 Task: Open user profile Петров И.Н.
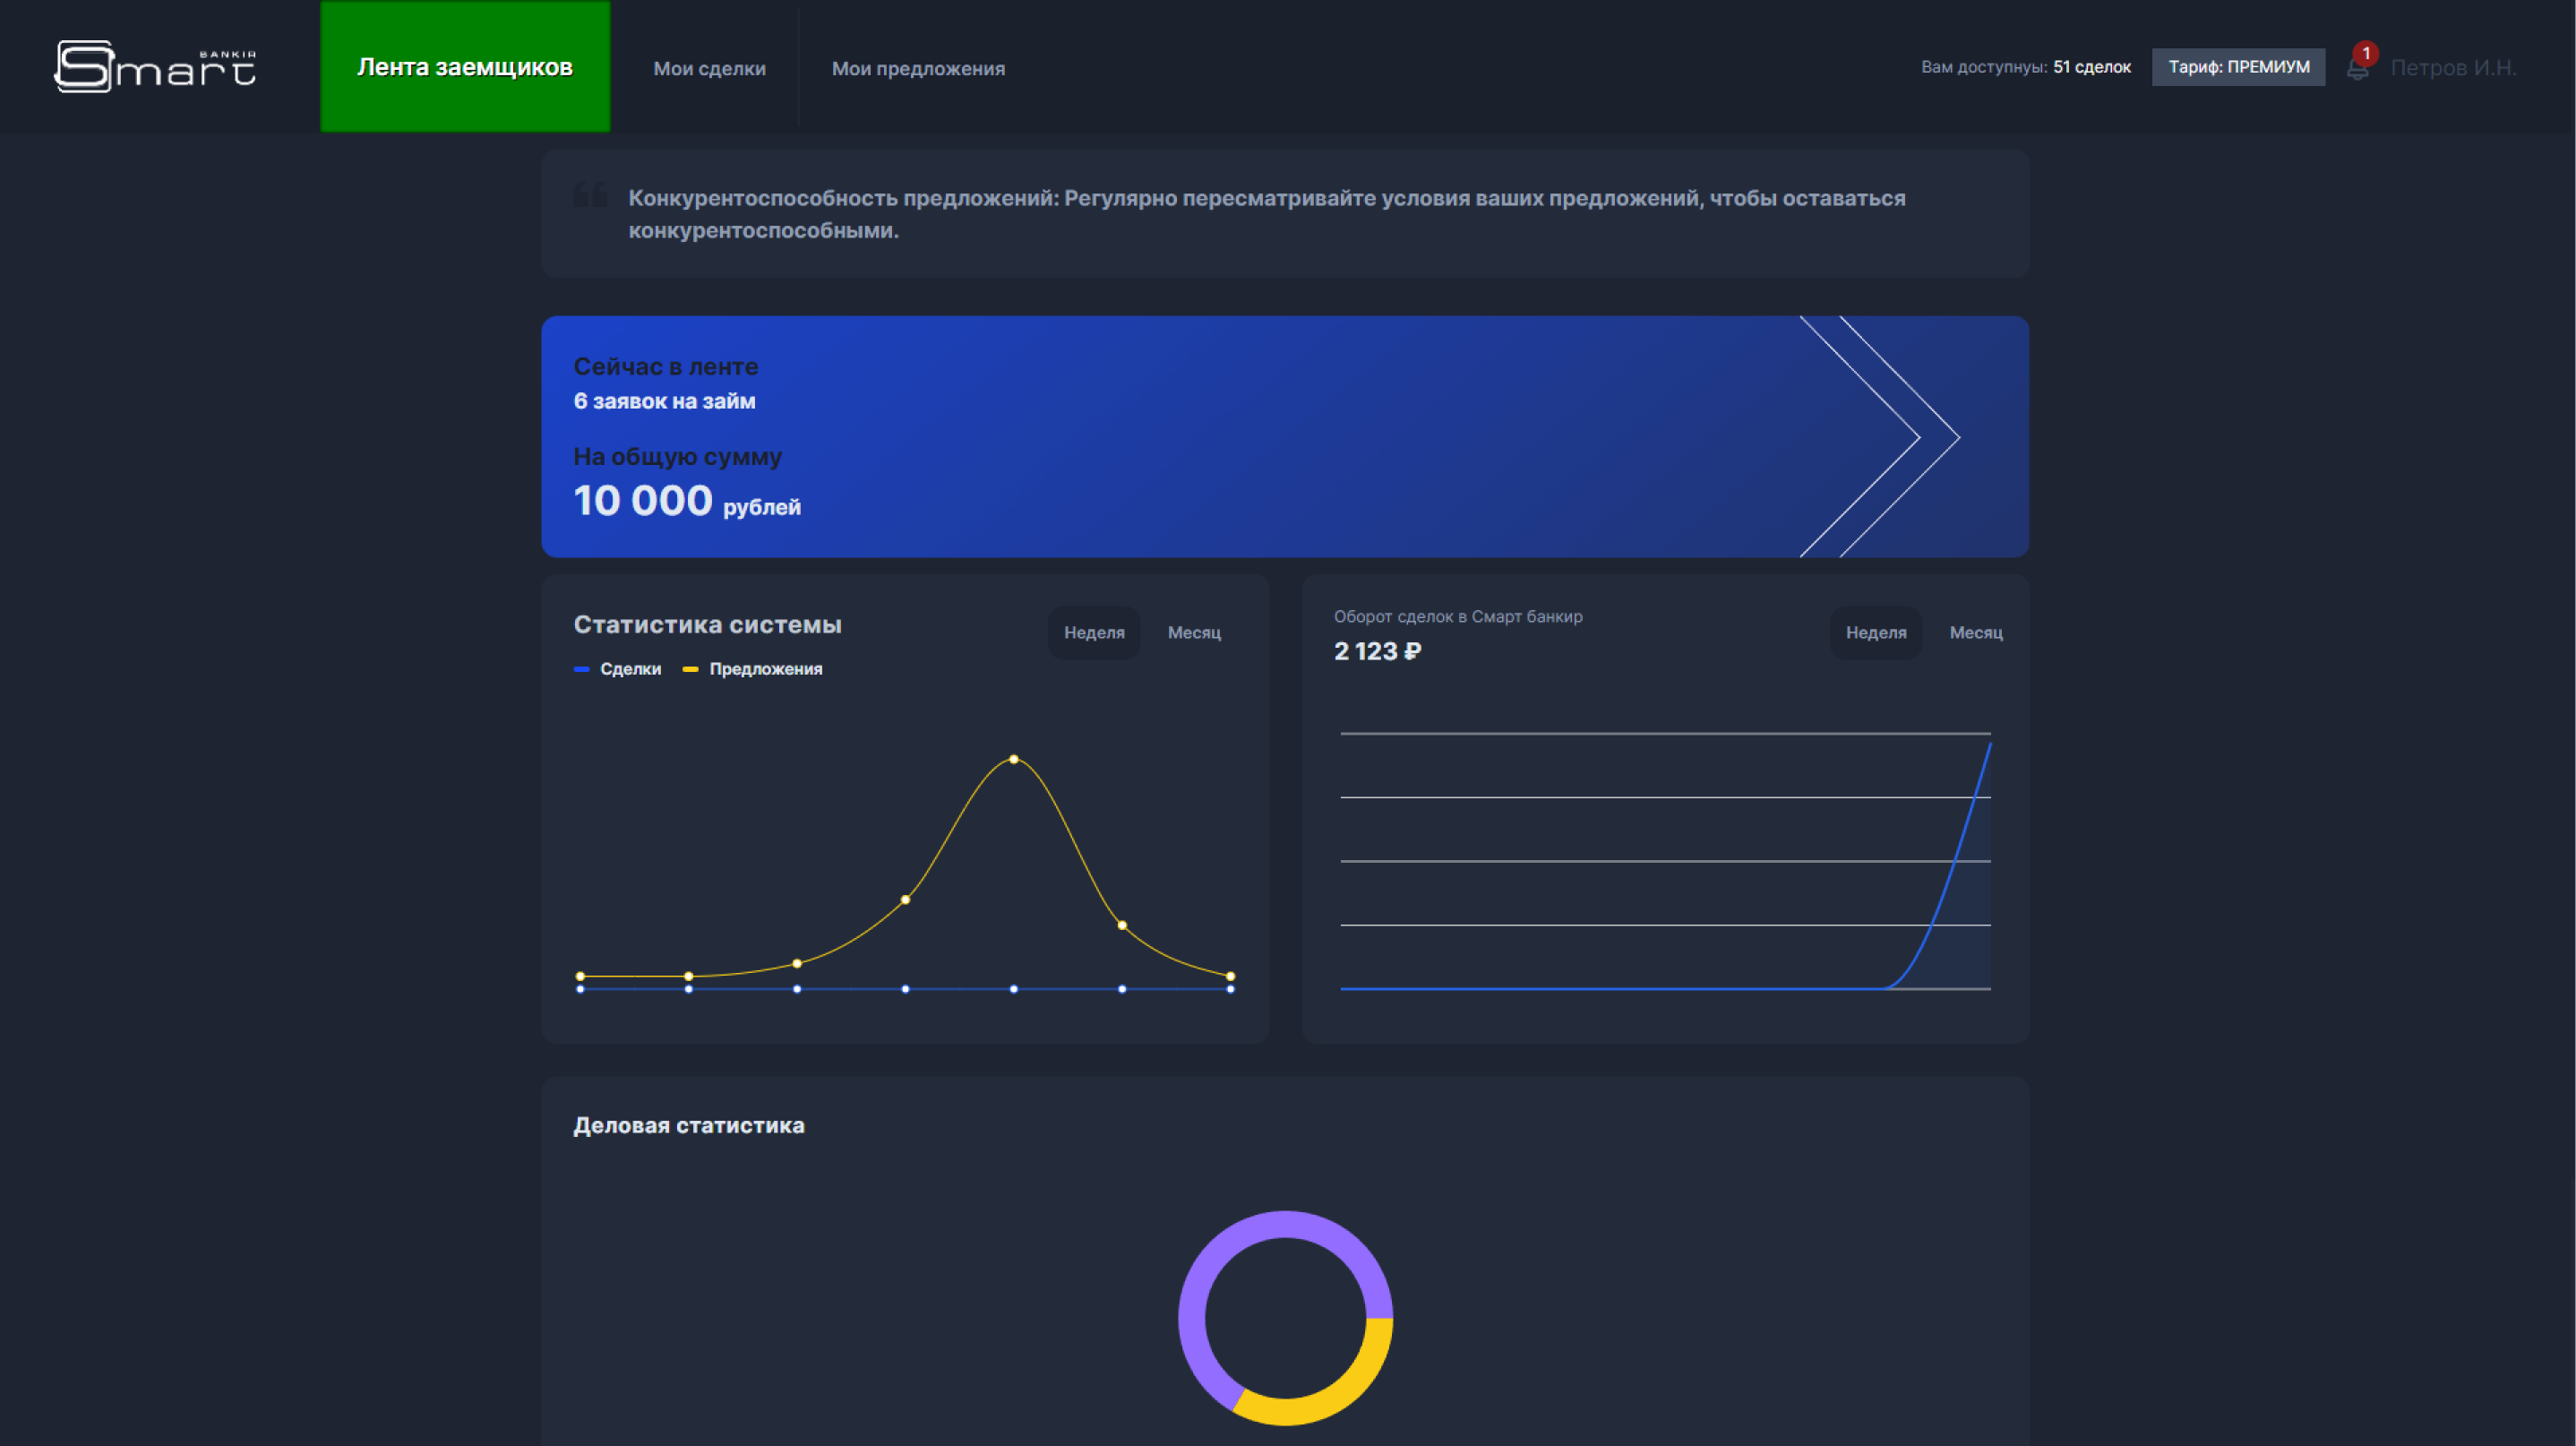coord(2452,68)
